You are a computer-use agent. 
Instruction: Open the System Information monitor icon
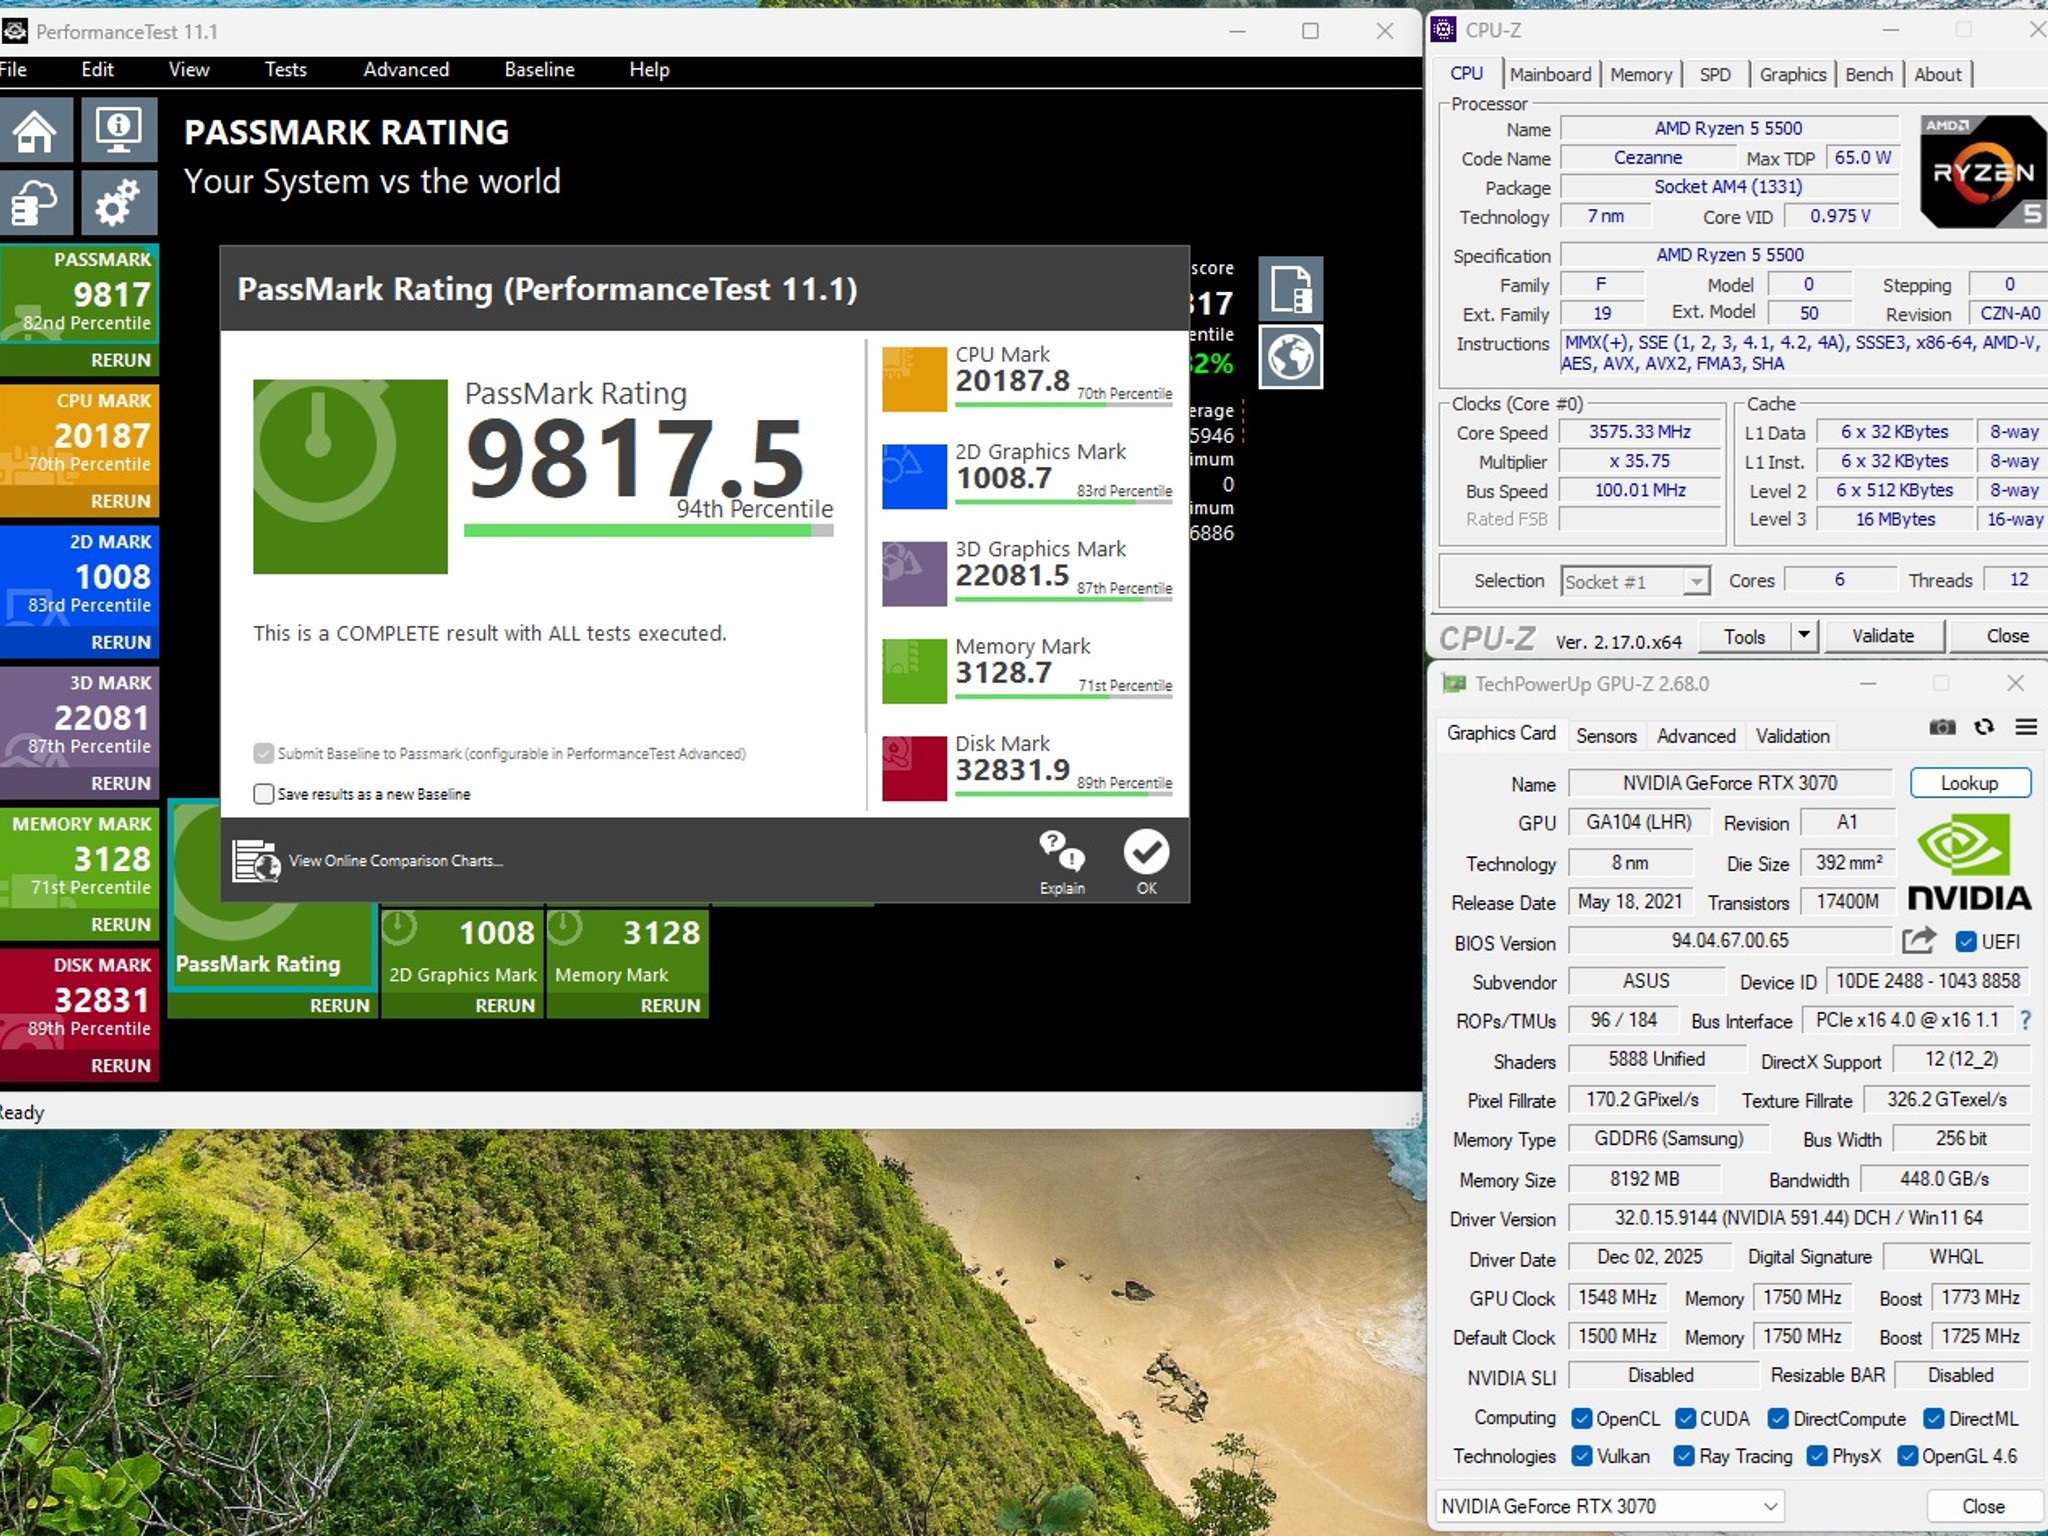pos(119,130)
